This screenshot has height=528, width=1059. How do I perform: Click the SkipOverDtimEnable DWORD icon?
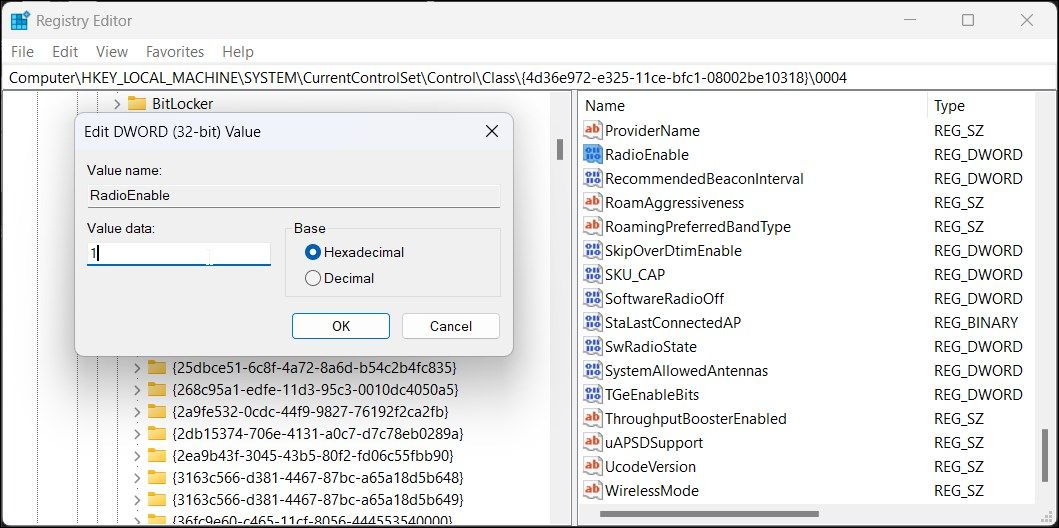coord(592,250)
